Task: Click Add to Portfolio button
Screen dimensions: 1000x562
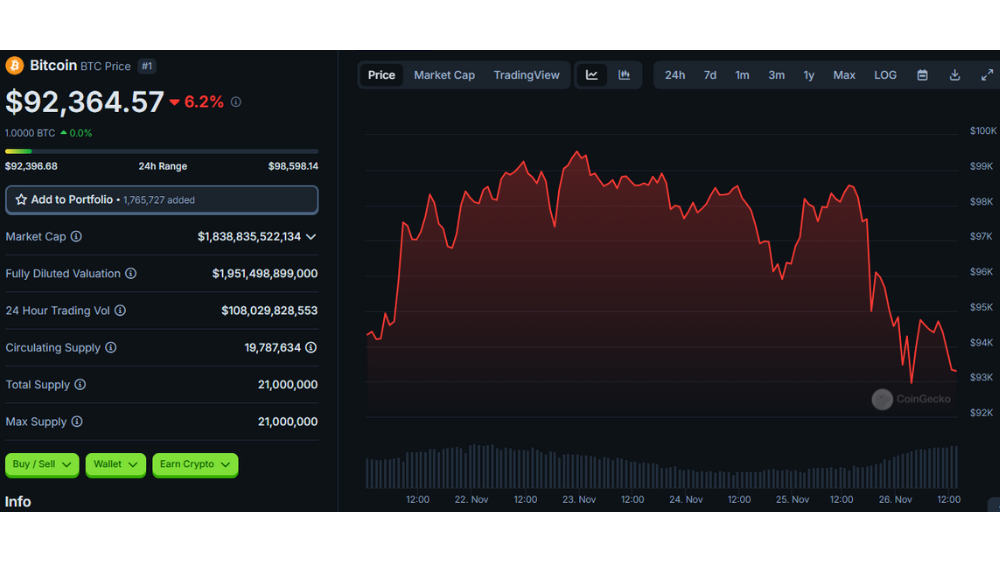Action: [x=162, y=200]
